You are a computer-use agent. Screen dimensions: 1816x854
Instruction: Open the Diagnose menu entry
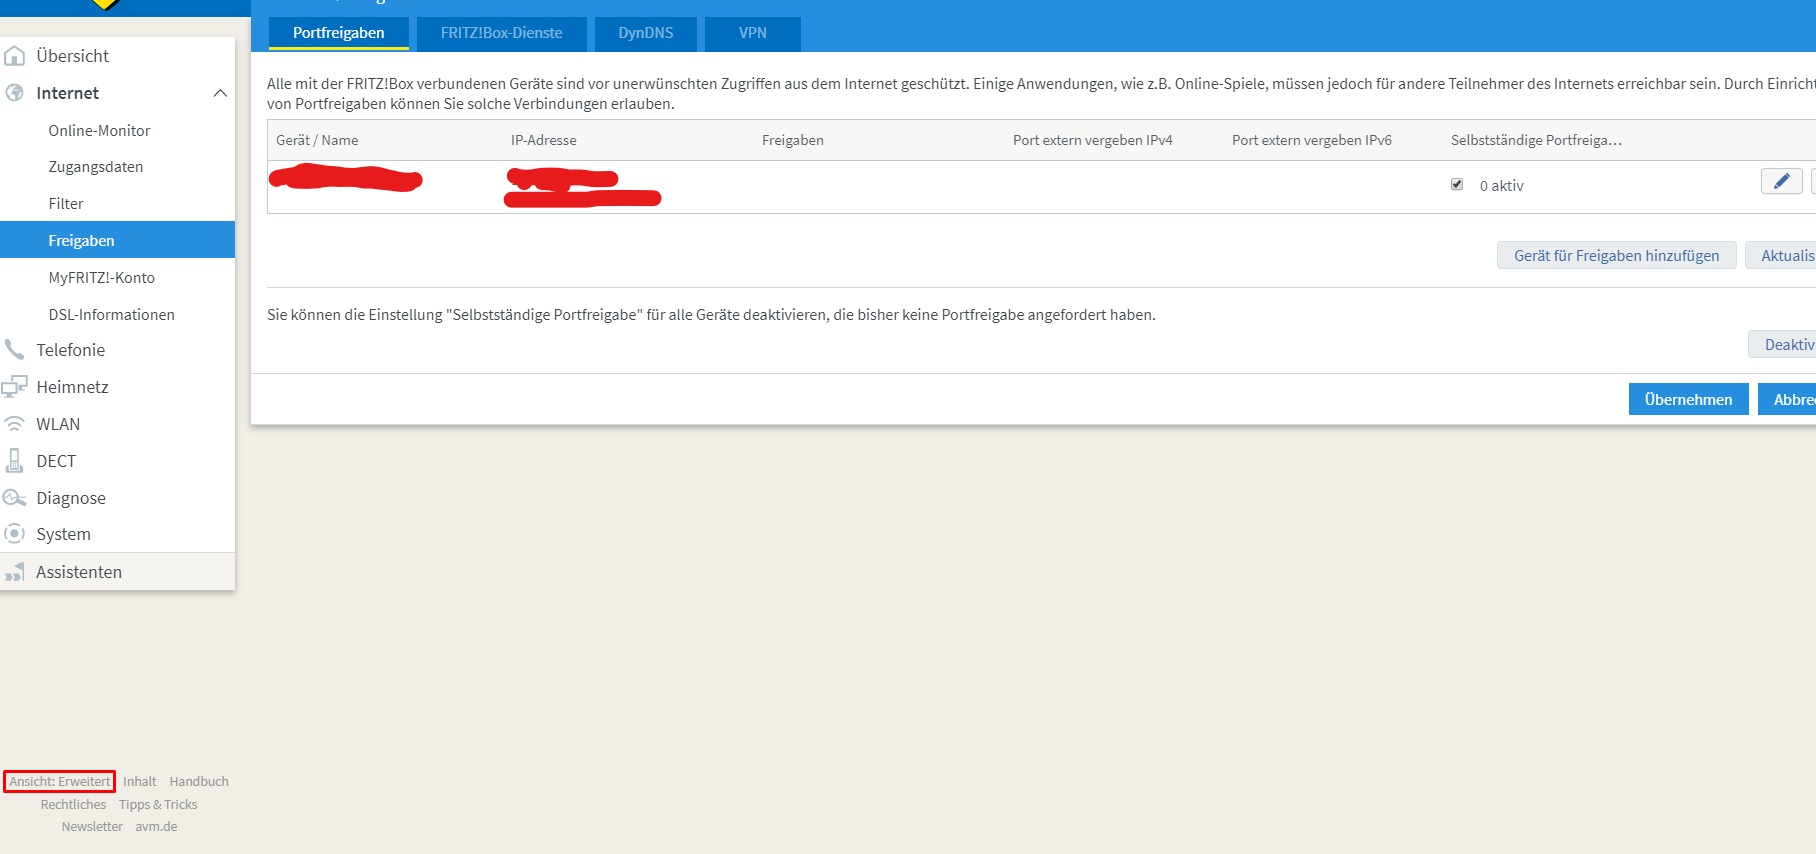pyautogui.click(x=70, y=498)
